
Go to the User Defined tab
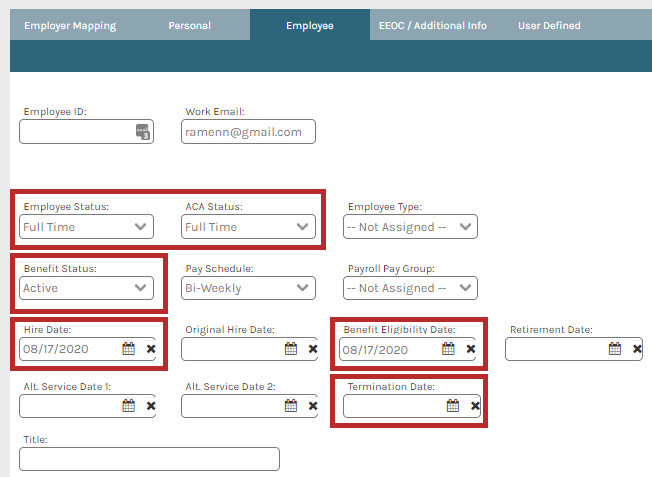[x=549, y=25]
